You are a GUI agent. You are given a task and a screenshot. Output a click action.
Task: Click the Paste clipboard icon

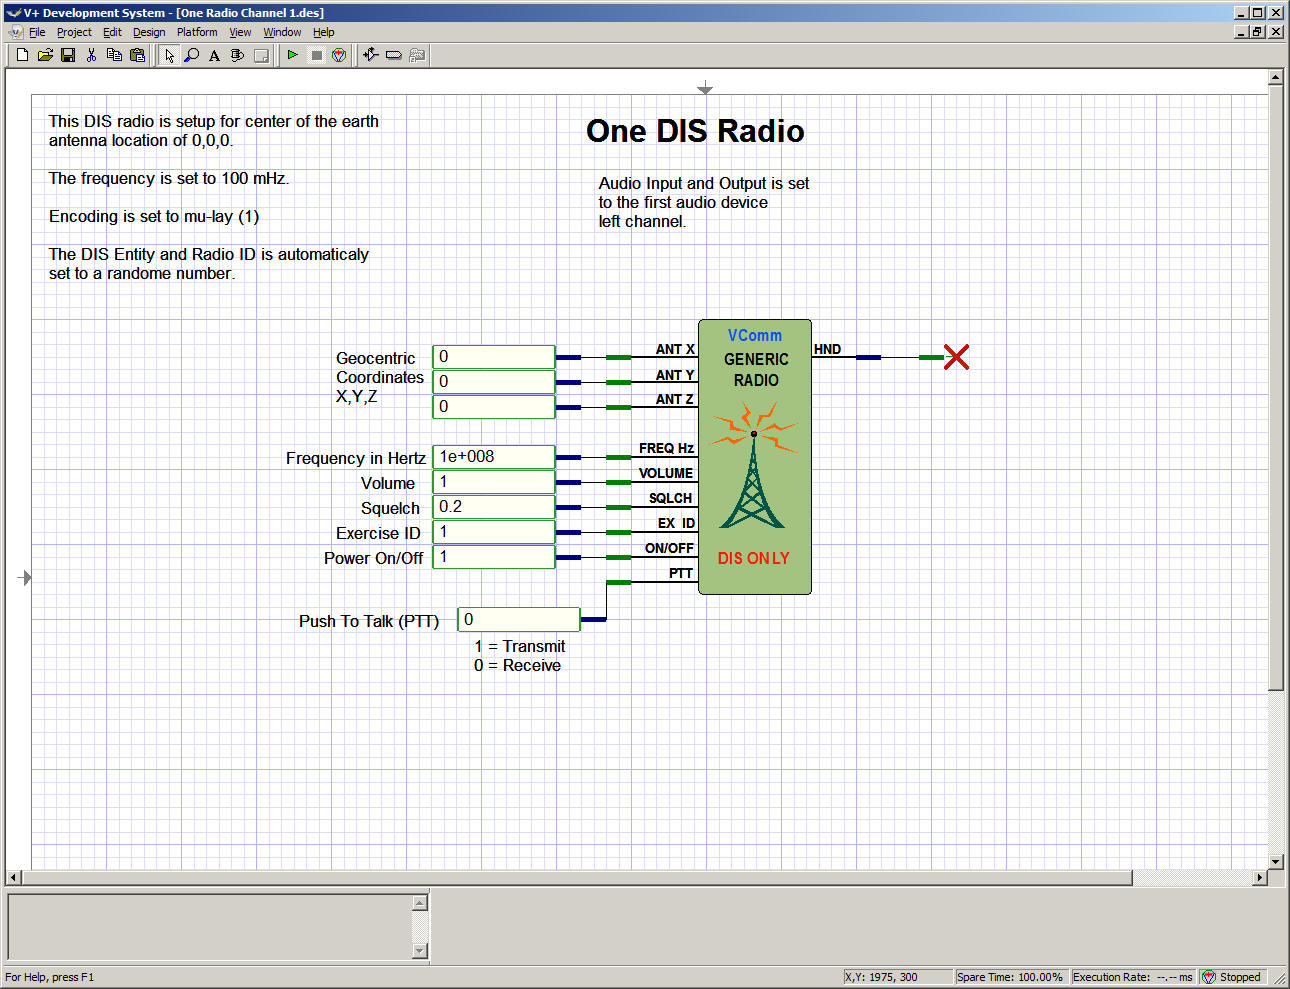138,55
